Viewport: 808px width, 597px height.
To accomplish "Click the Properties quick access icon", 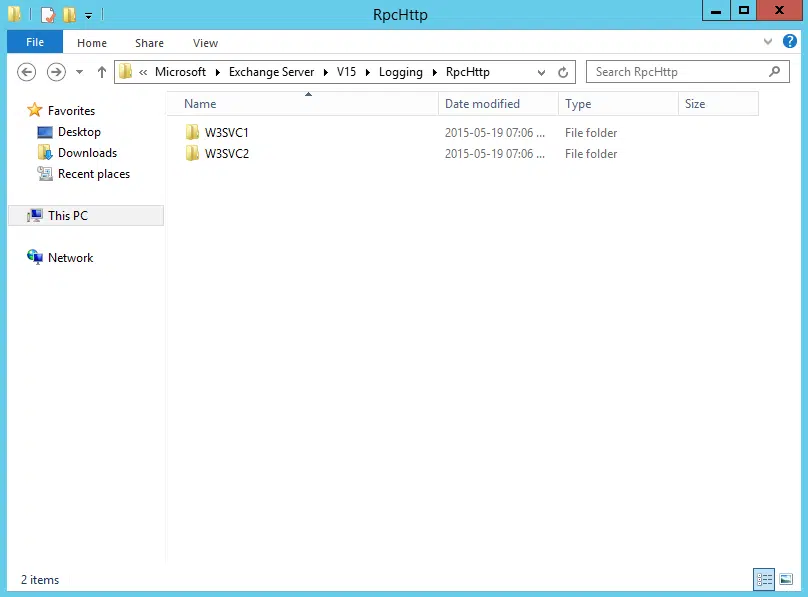I will pyautogui.click(x=47, y=14).
